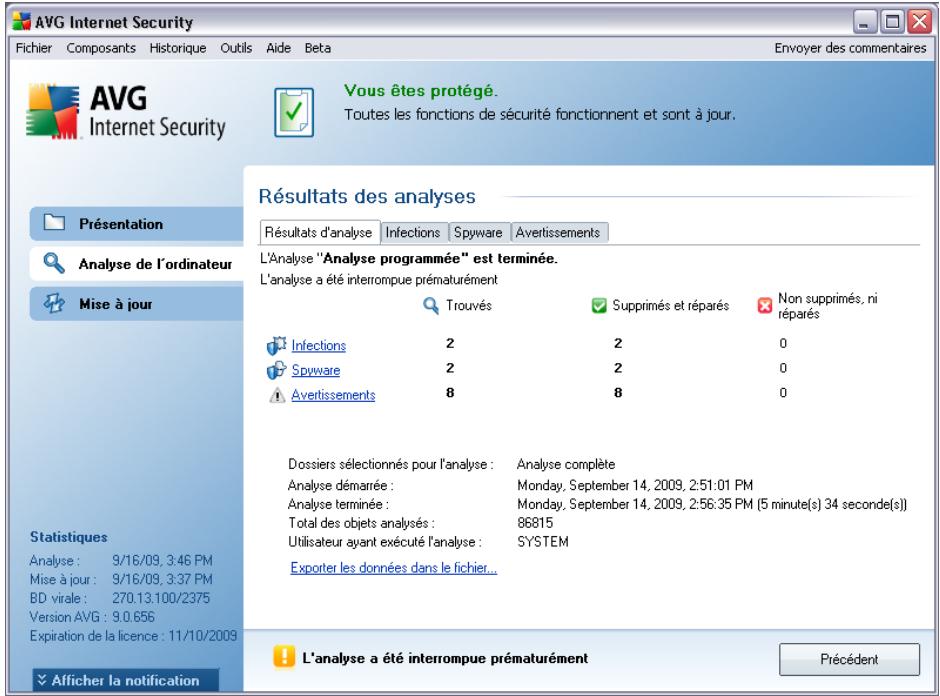Click the green Supprimés et réparés icon
The image size is (940, 696).
tap(599, 306)
